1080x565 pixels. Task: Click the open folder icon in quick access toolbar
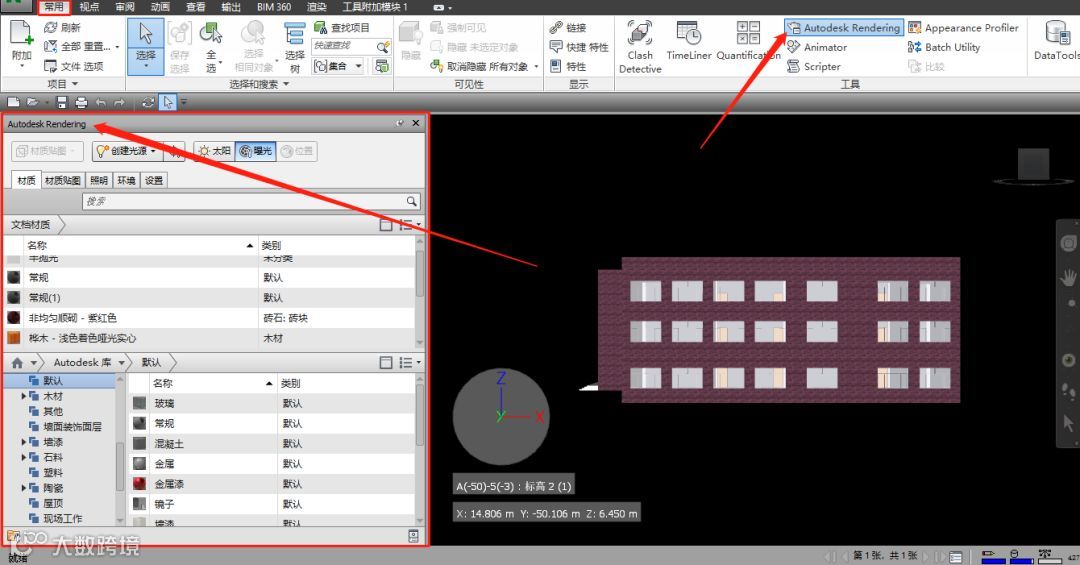32,102
